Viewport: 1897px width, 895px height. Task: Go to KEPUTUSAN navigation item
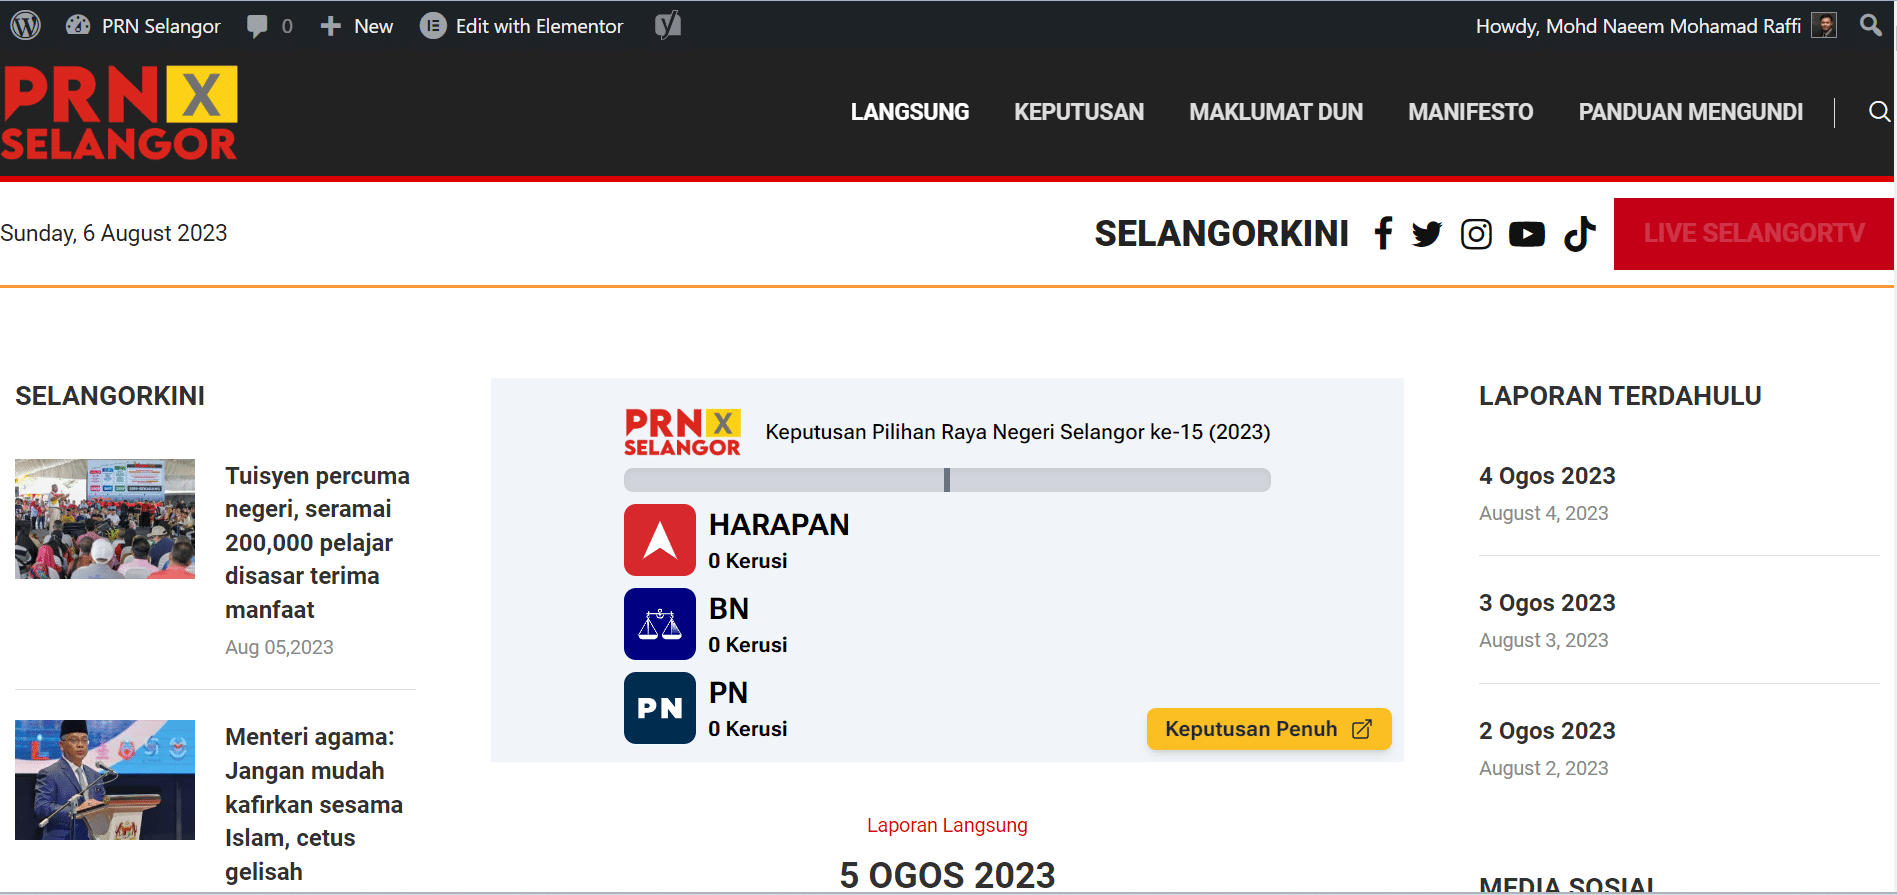[1079, 112]
